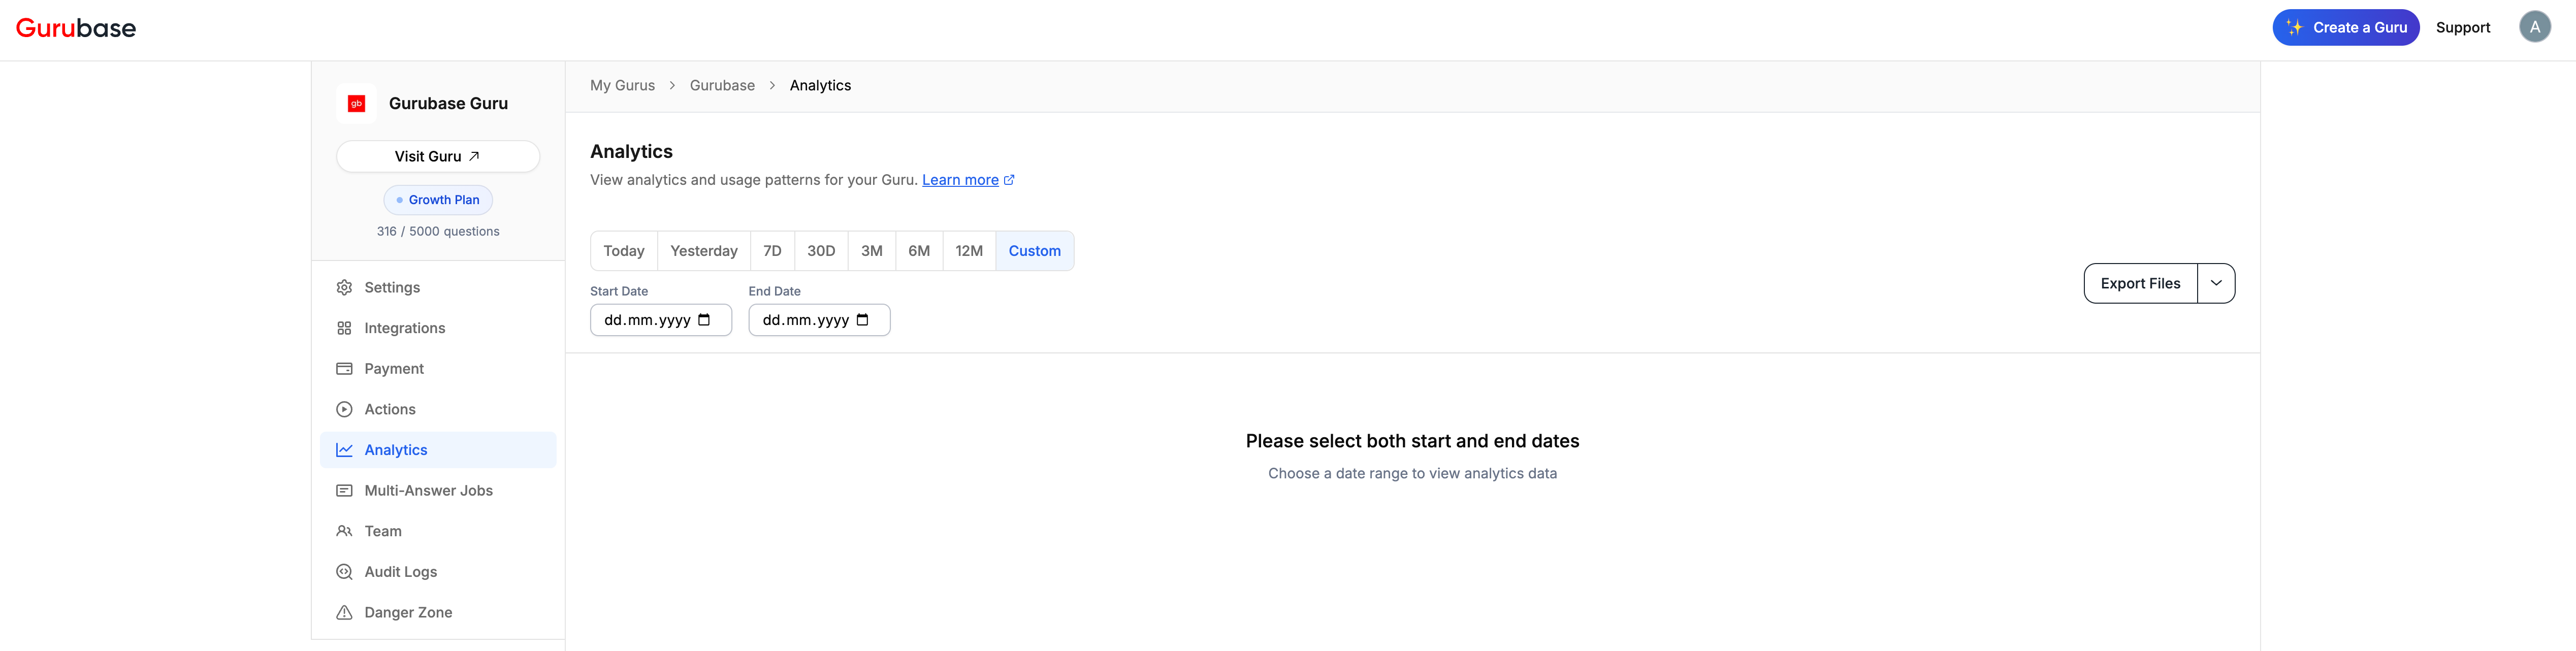Open the account avatar menu
Viewport: 2576px width, 651px height.
click(x=2535, y=25)
